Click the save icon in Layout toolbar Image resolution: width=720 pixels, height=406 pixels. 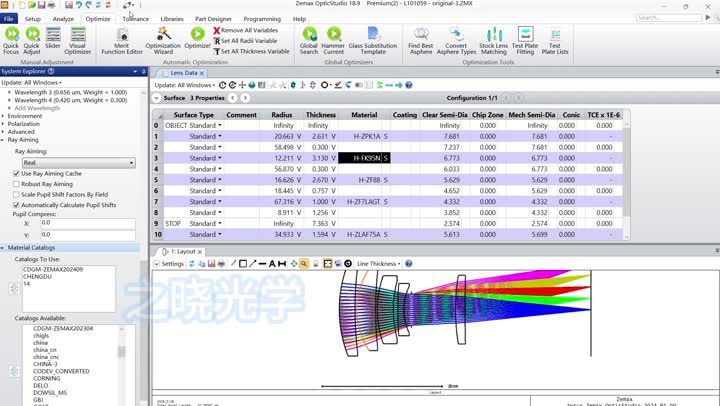(211, 264)
